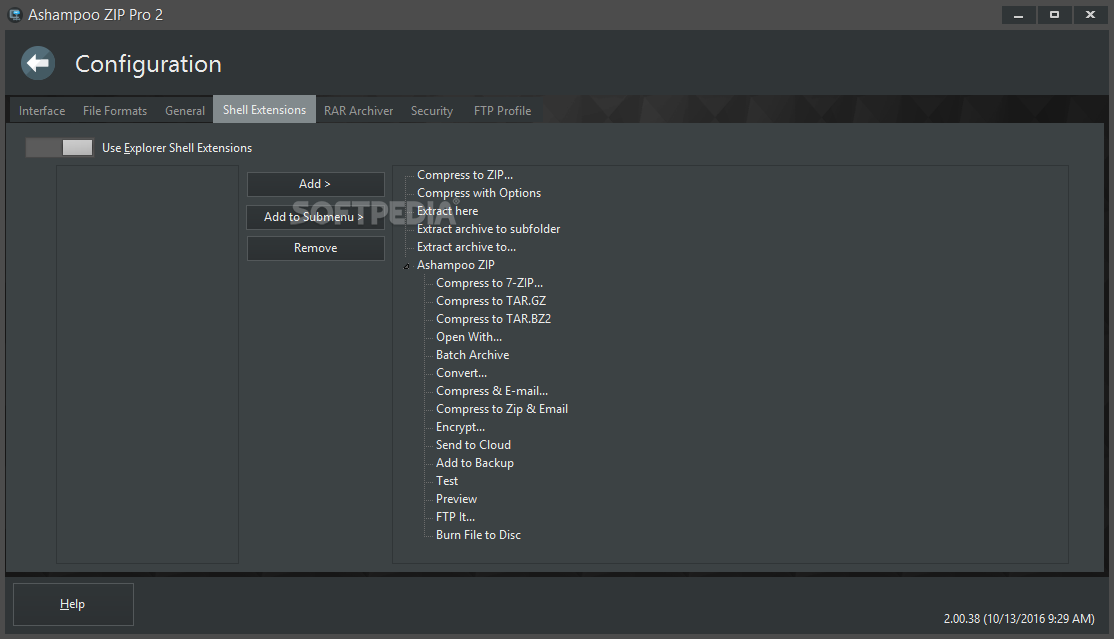The width and height of the screenshot is (1114, 639).
Task: Open Help
Action: (x=73, y=604)
